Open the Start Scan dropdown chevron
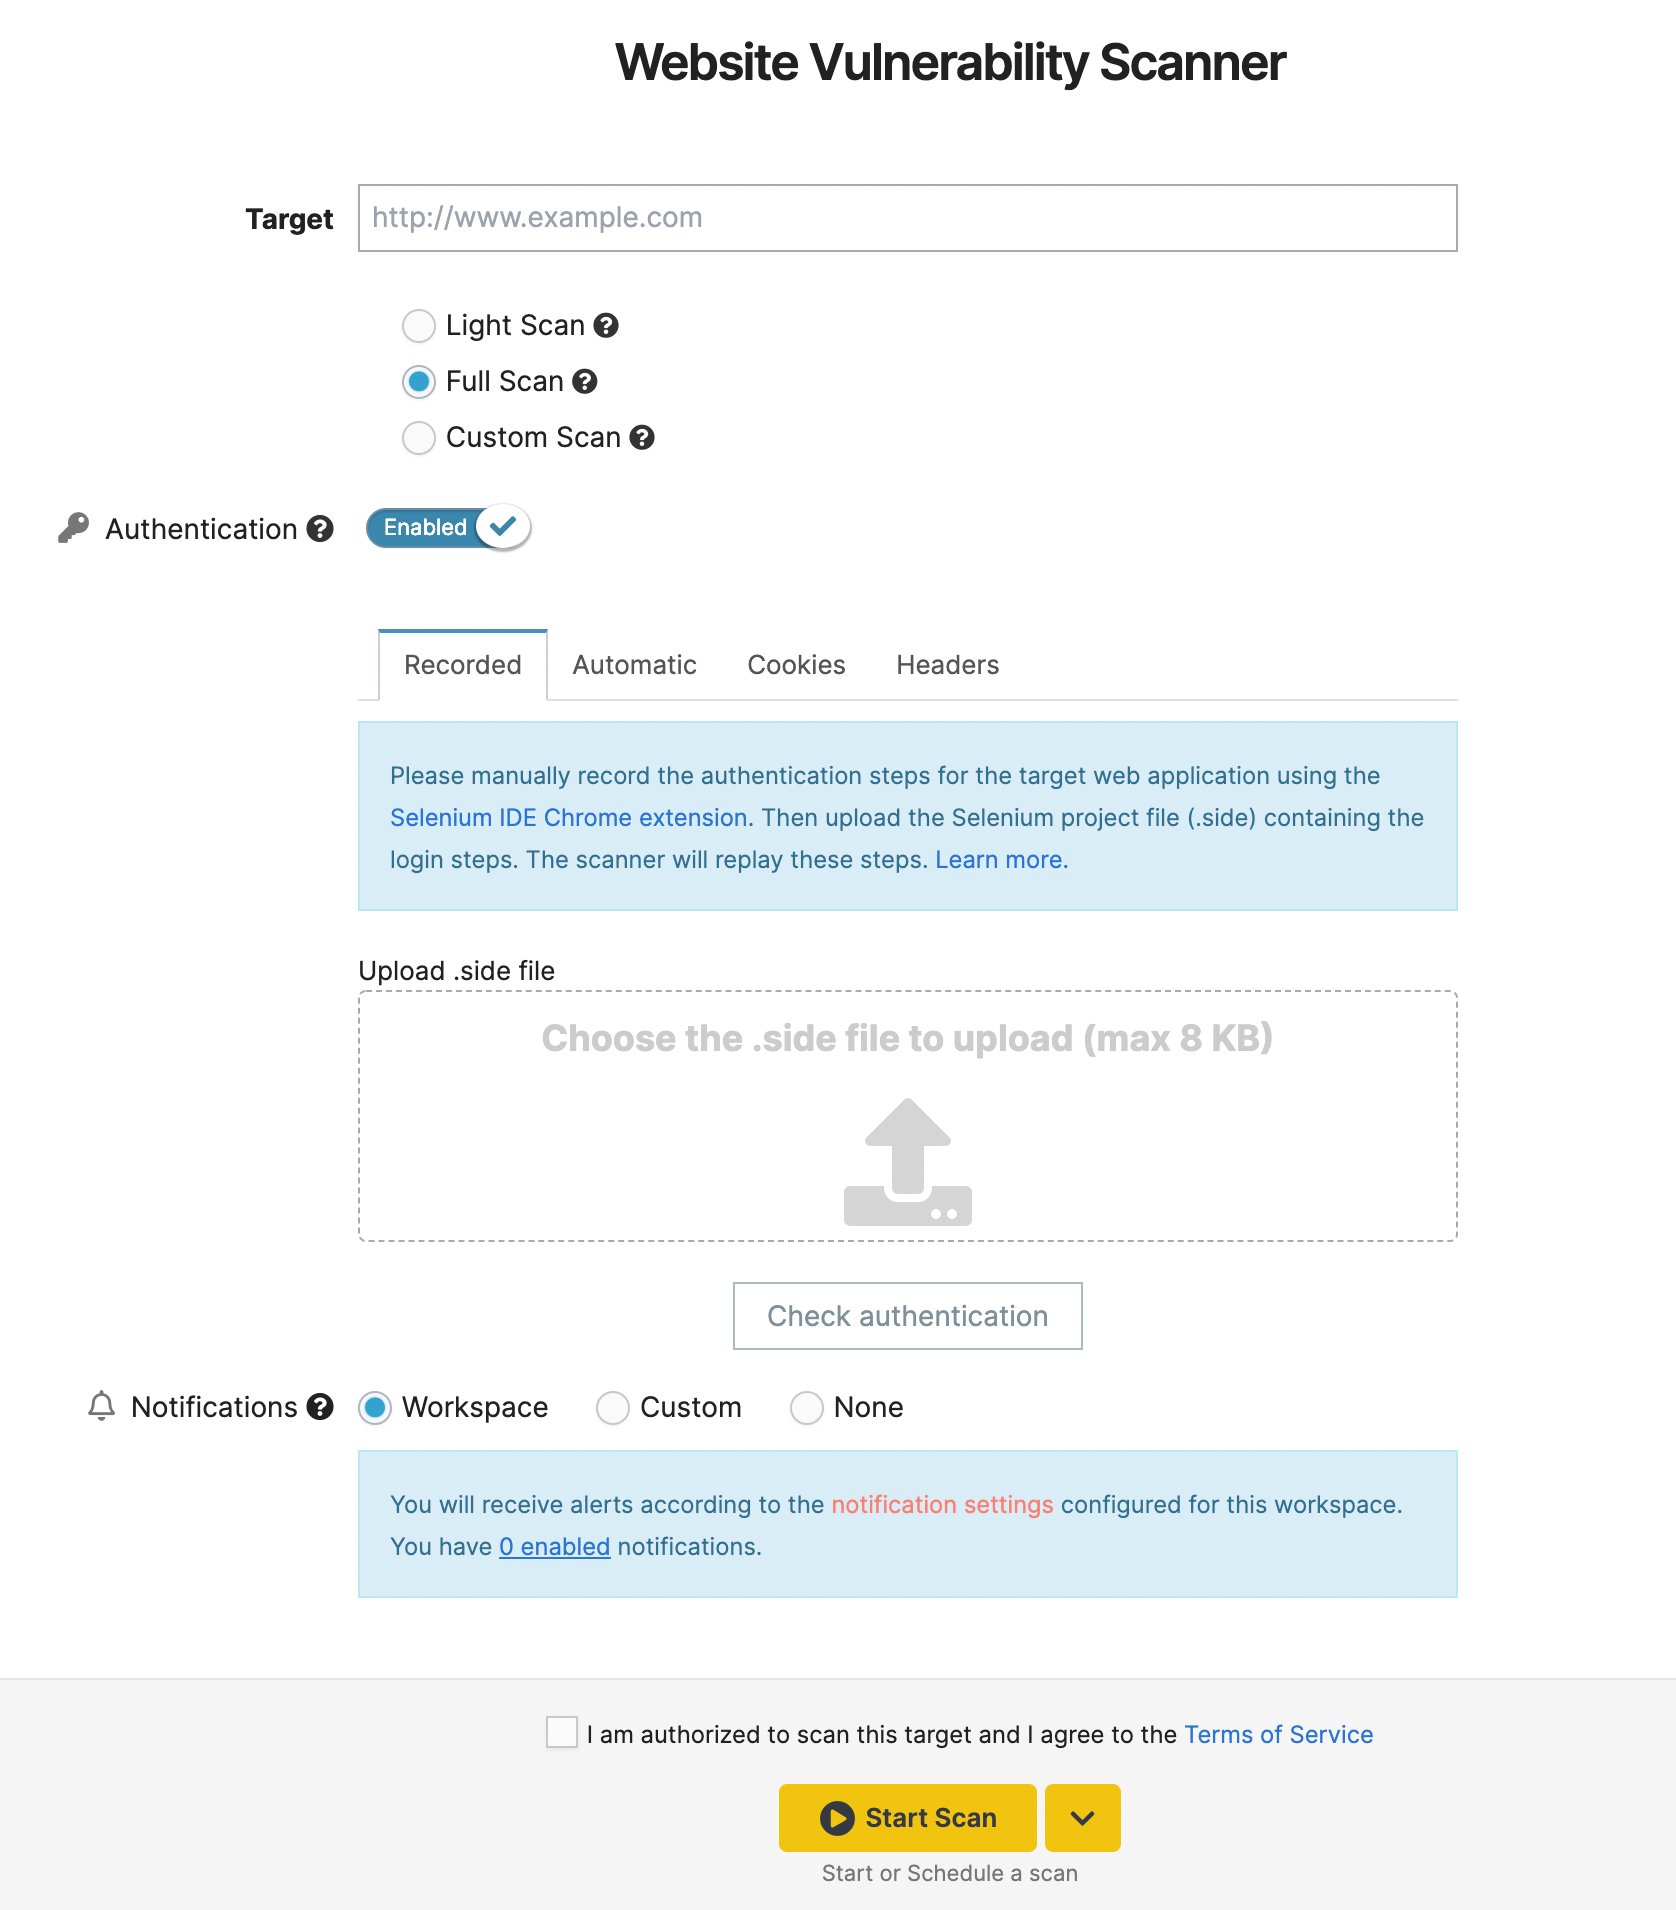Image resolution: width=1676 pixels, height=1910 pixels. 1082,1818
